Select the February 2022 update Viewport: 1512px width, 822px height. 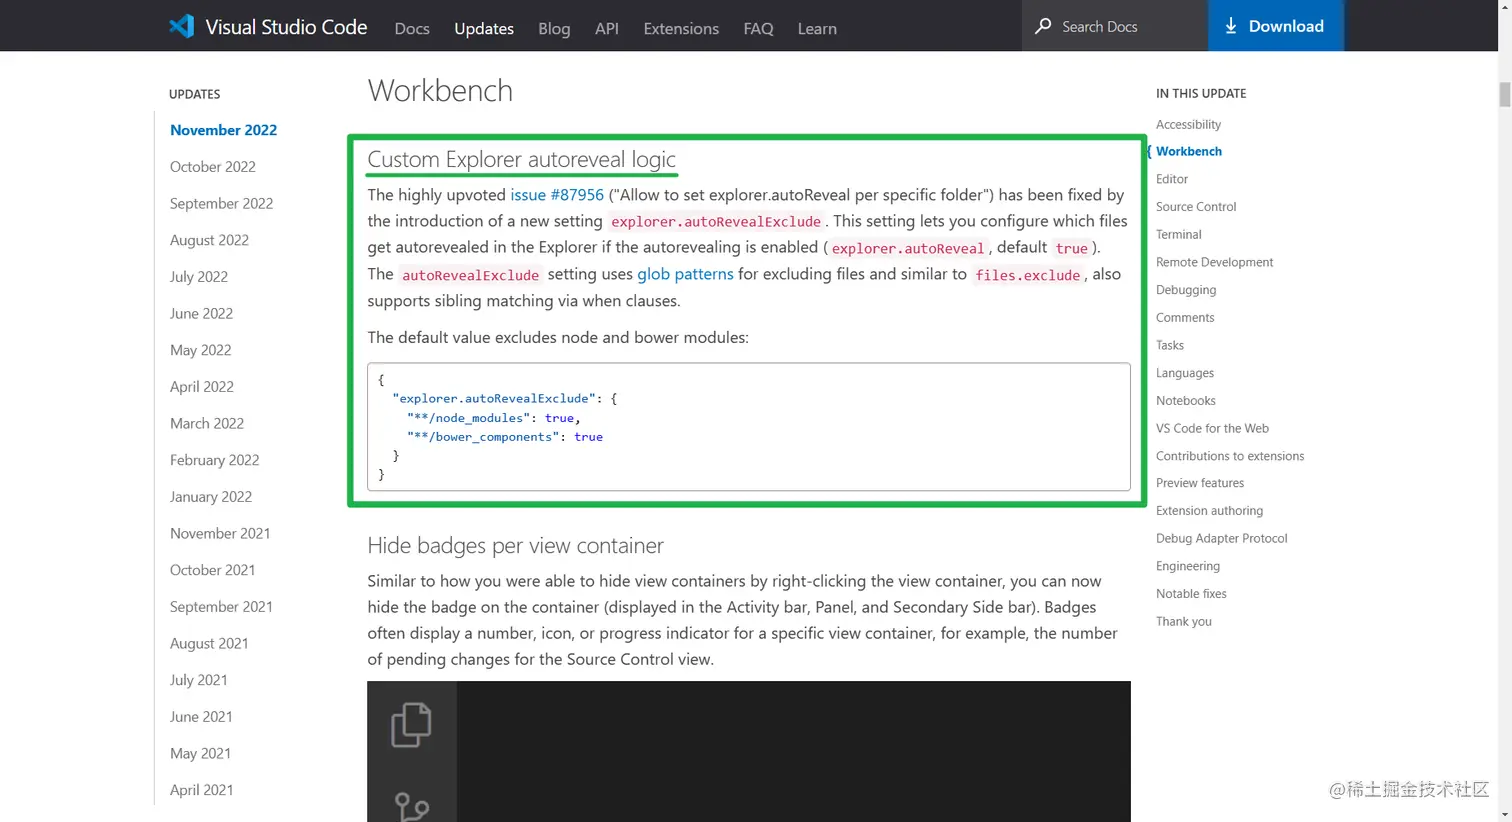[214, 460]
